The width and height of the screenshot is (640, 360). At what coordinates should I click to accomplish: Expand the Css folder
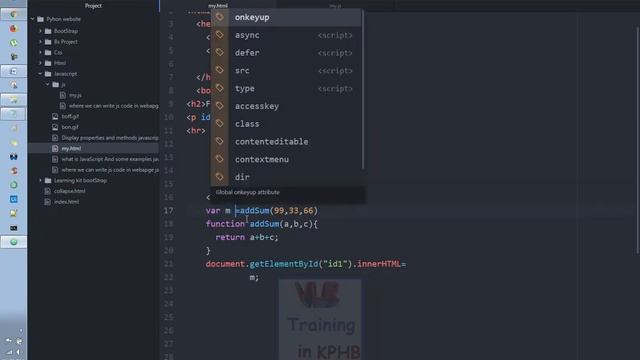(x=40, y=52)
